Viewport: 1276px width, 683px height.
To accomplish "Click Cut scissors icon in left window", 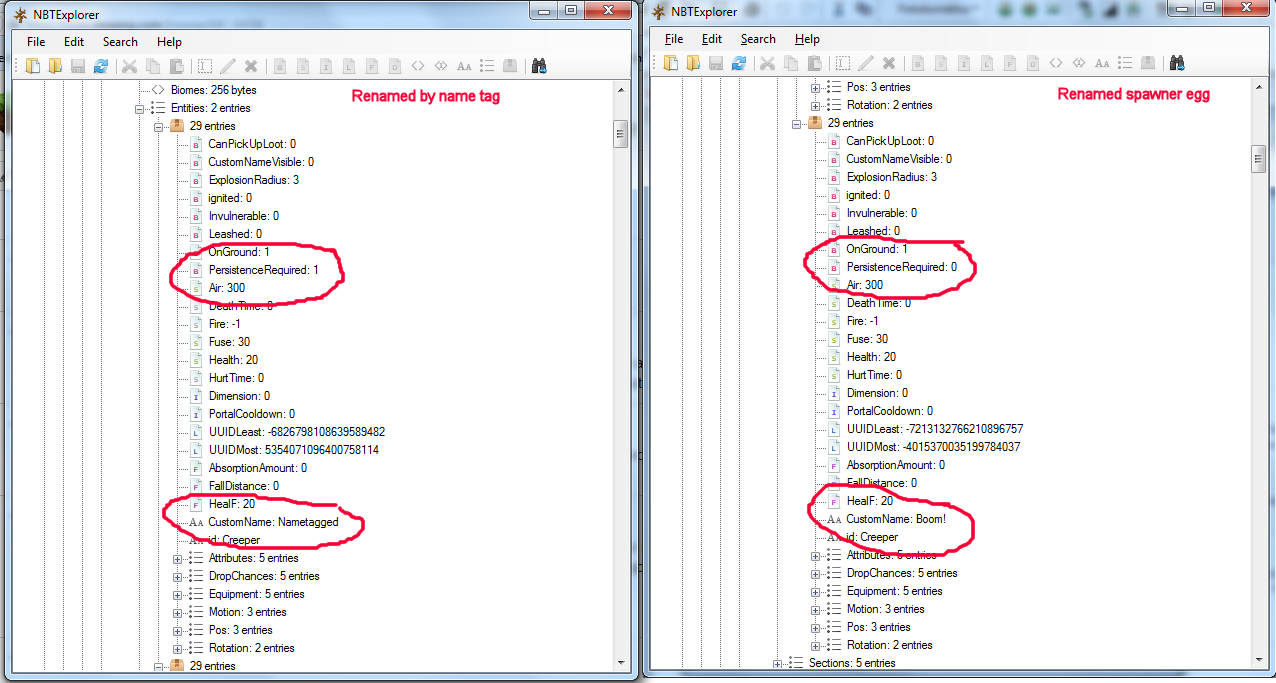I will 129,66.
